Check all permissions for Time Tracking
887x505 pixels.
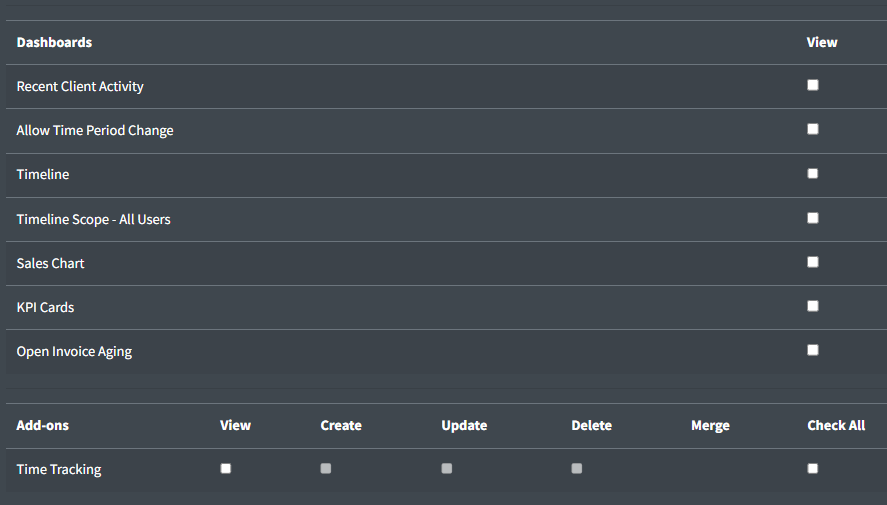click(x=813, y=468)
